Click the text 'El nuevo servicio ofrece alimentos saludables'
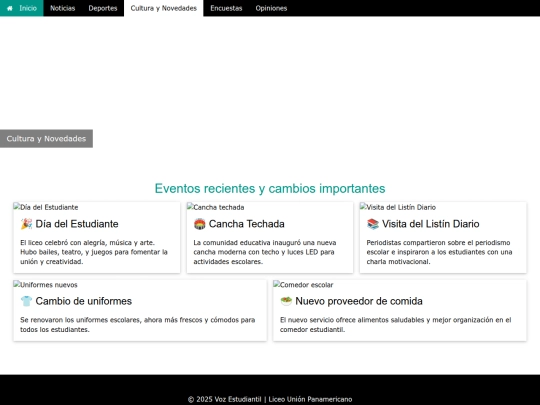540x405 pixels. tap(352, 320)
